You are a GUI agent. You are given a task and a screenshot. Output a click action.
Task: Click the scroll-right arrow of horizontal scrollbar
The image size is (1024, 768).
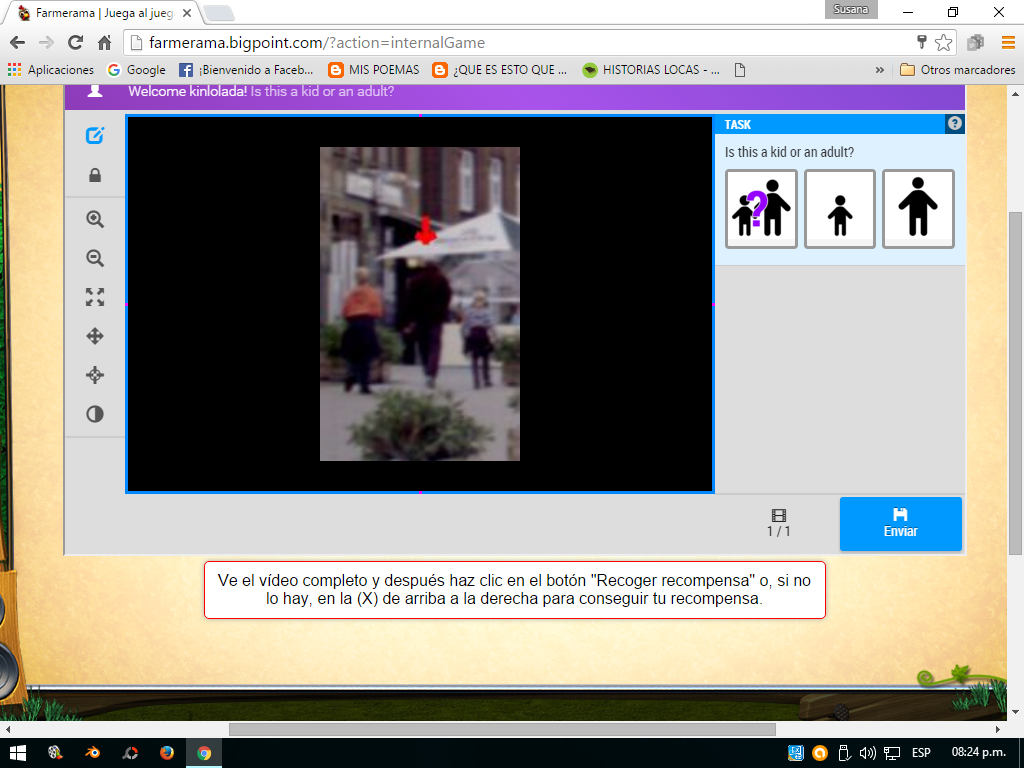pyautogui.click(x=998, y=729)
